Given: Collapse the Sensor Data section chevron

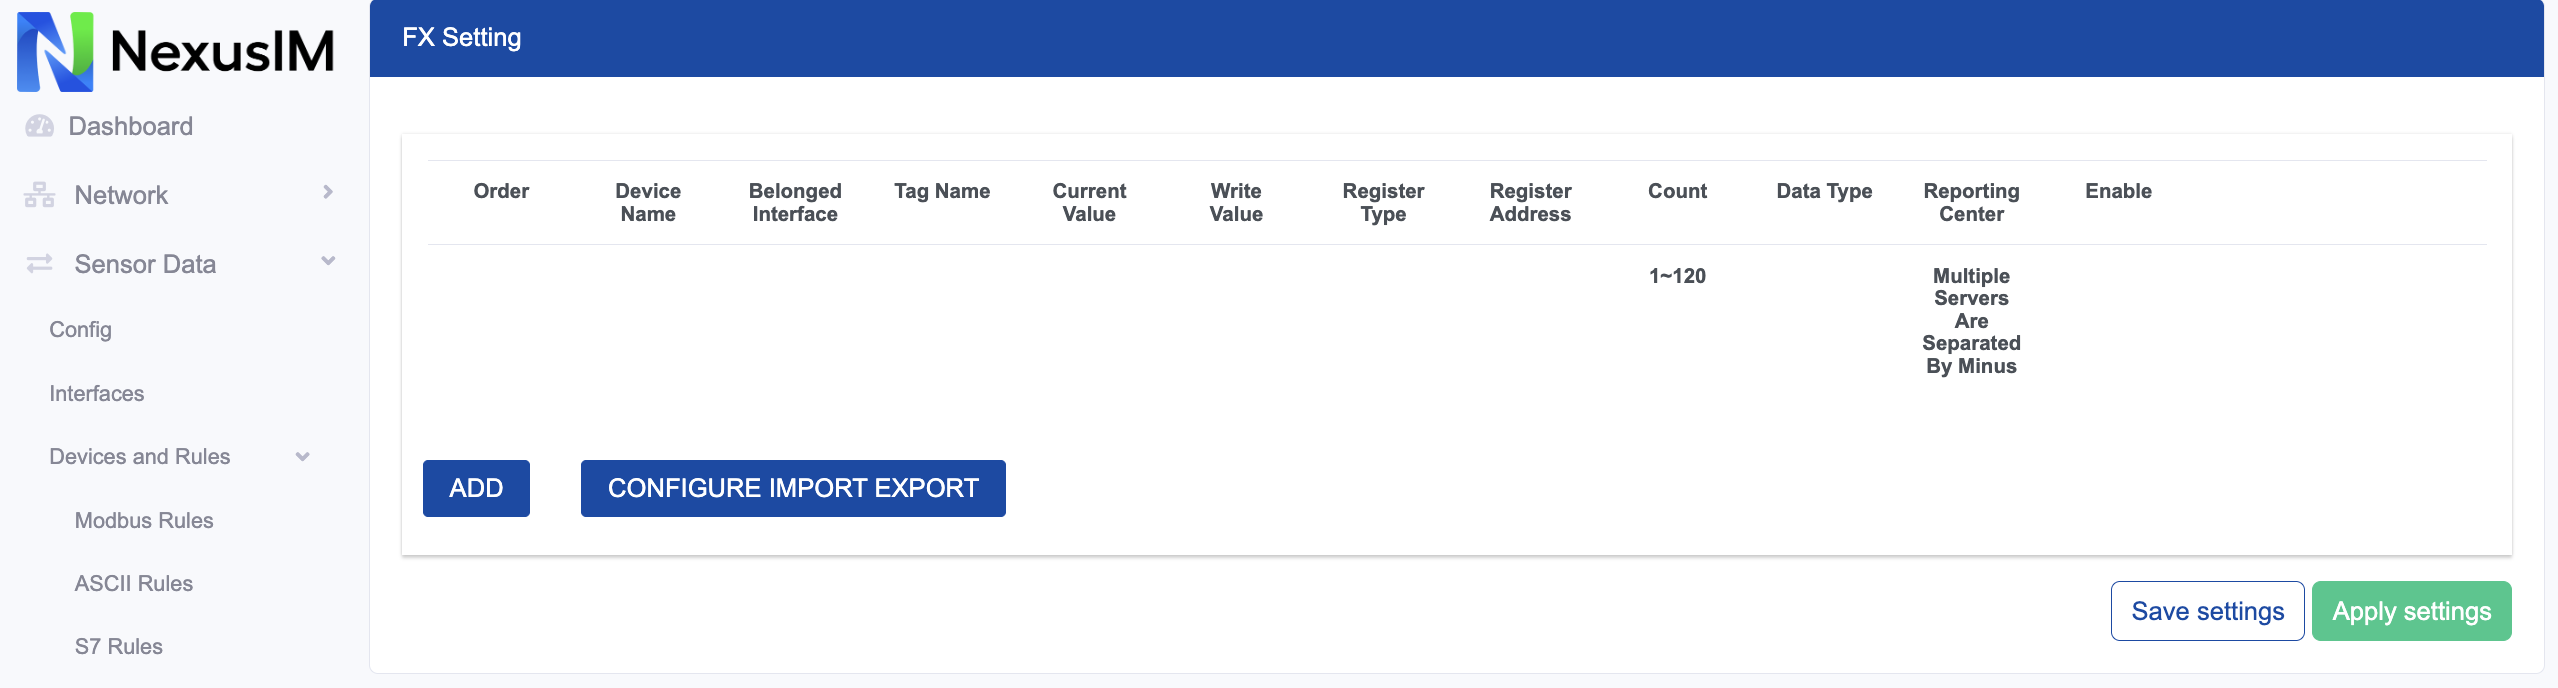Looking at the screenshot, I should pos(328,261).
